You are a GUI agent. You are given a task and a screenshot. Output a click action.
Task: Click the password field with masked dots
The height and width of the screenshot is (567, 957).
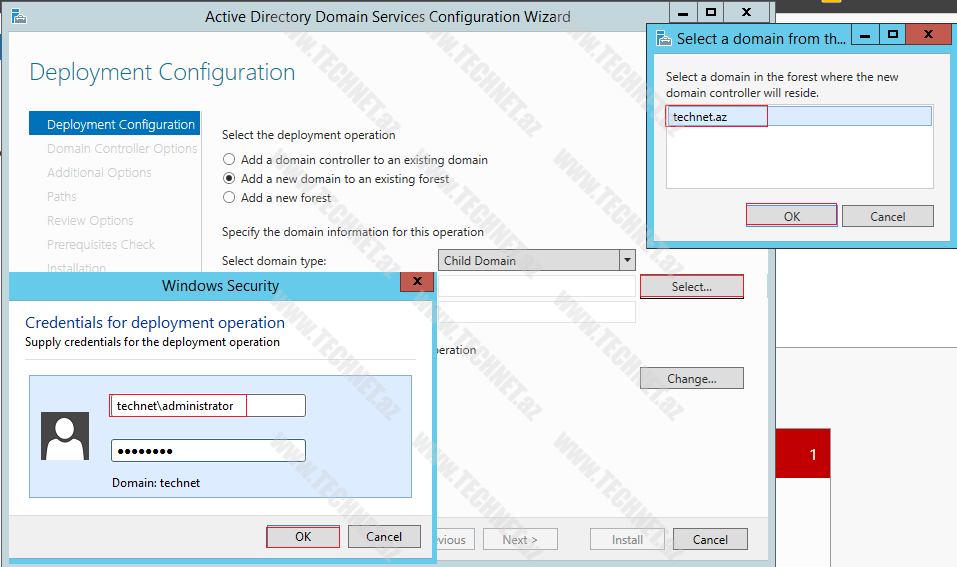tap(207, 451)
